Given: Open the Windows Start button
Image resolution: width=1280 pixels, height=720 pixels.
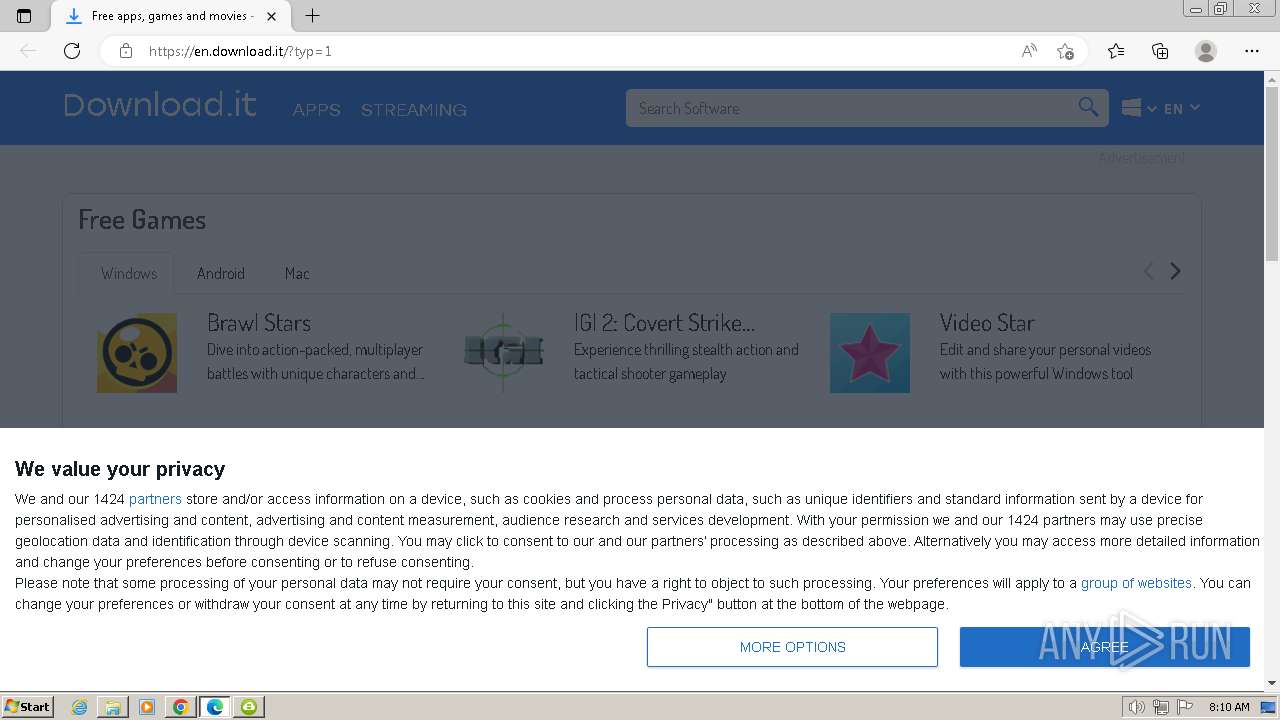Looking at the screenshot, I should pyautogui.click(x=27, y=707).
